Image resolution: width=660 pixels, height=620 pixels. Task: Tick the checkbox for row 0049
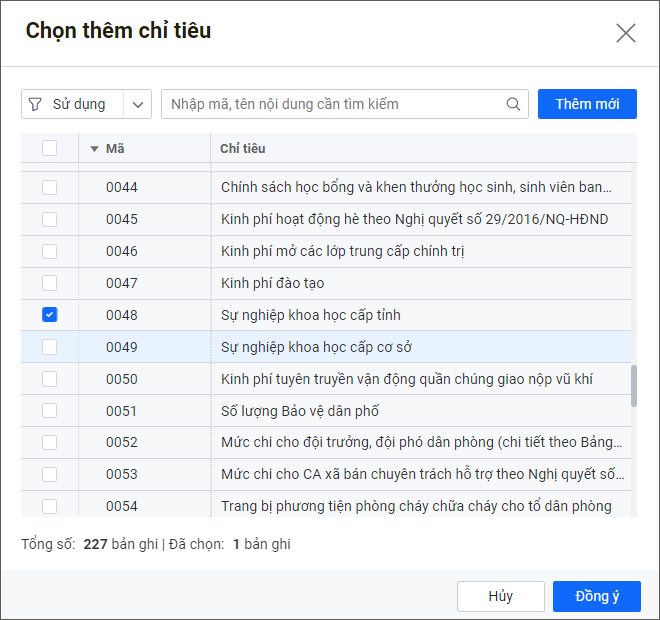50,347
